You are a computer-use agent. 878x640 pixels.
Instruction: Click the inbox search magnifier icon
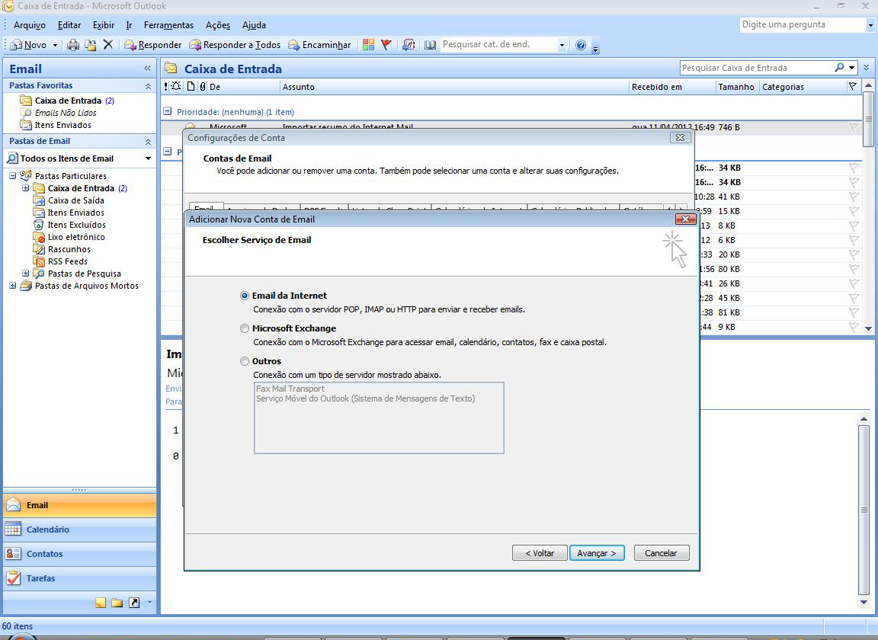point(839,68)
